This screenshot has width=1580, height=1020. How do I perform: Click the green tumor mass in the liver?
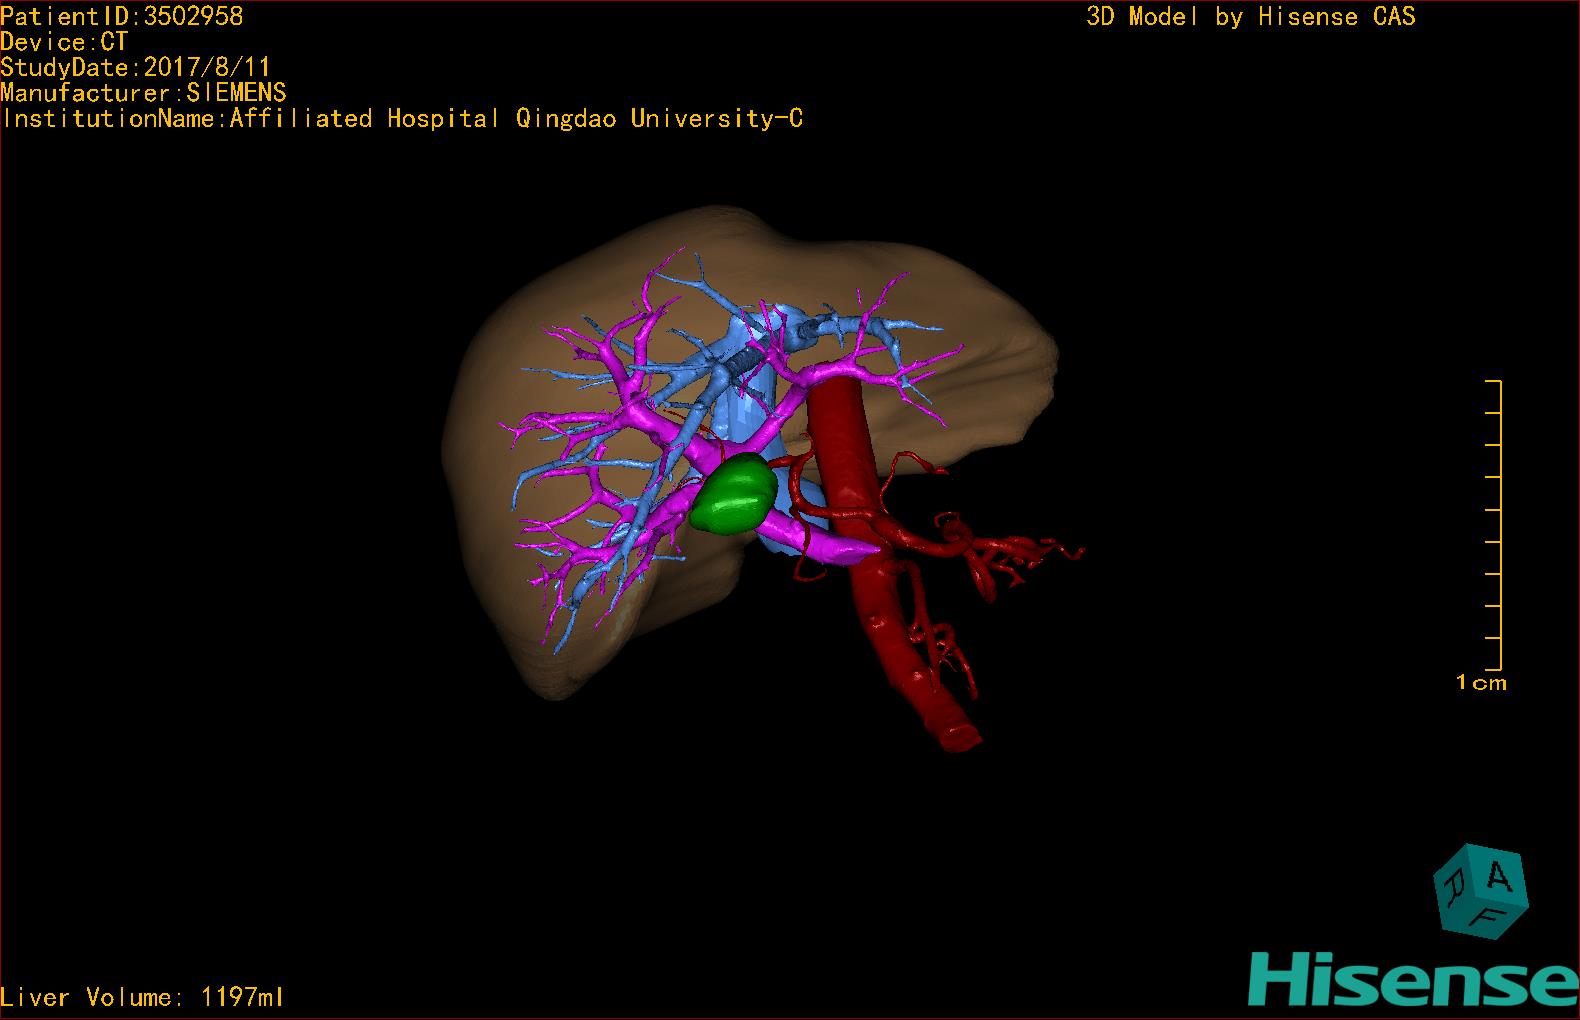tap(735, 493)
